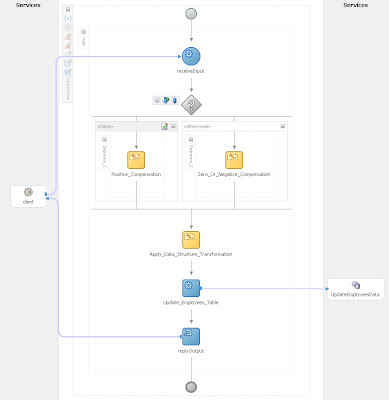Select the switch diamond with question mark
Screen dimensions: 389x400
click(191, 105)
